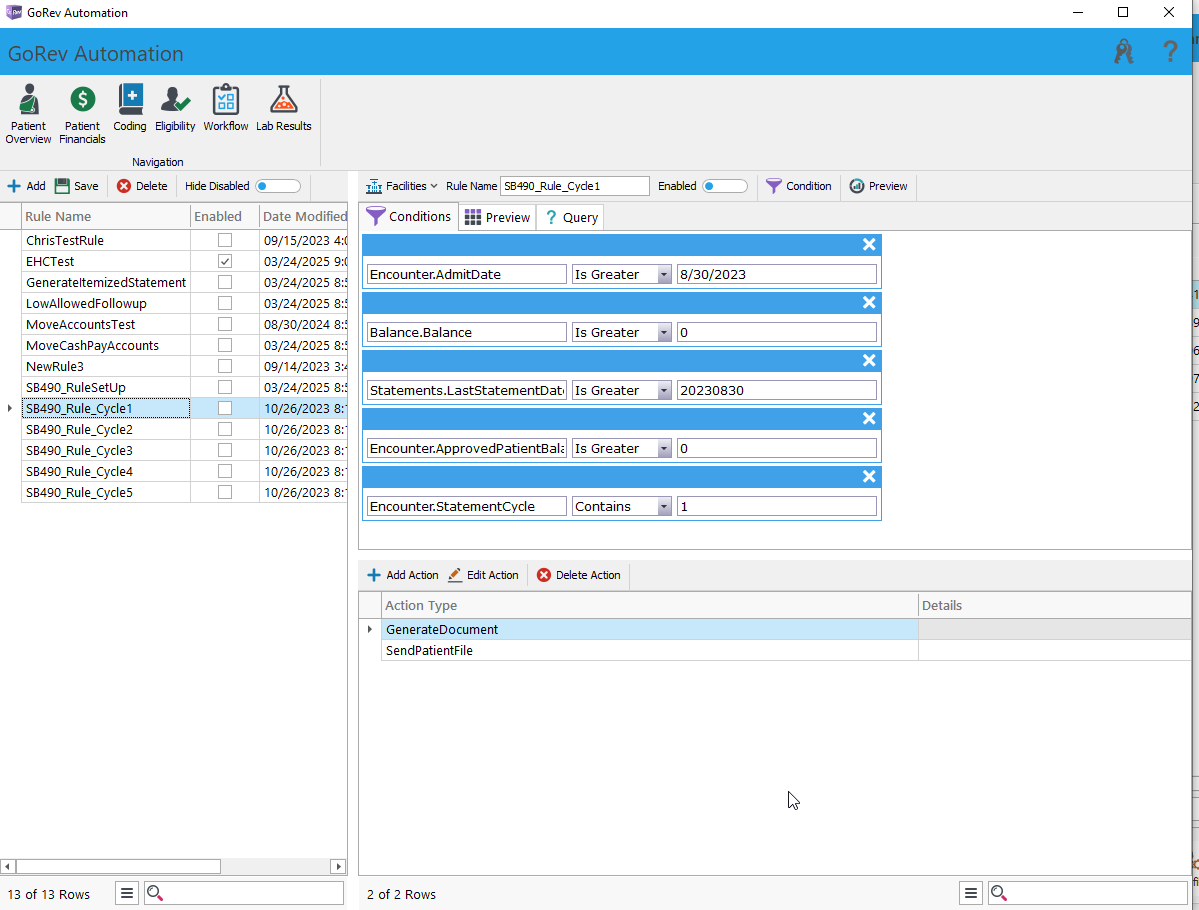Edit the Rule Name text field
Screen dimensions: 1199x910
pos(574,186)
